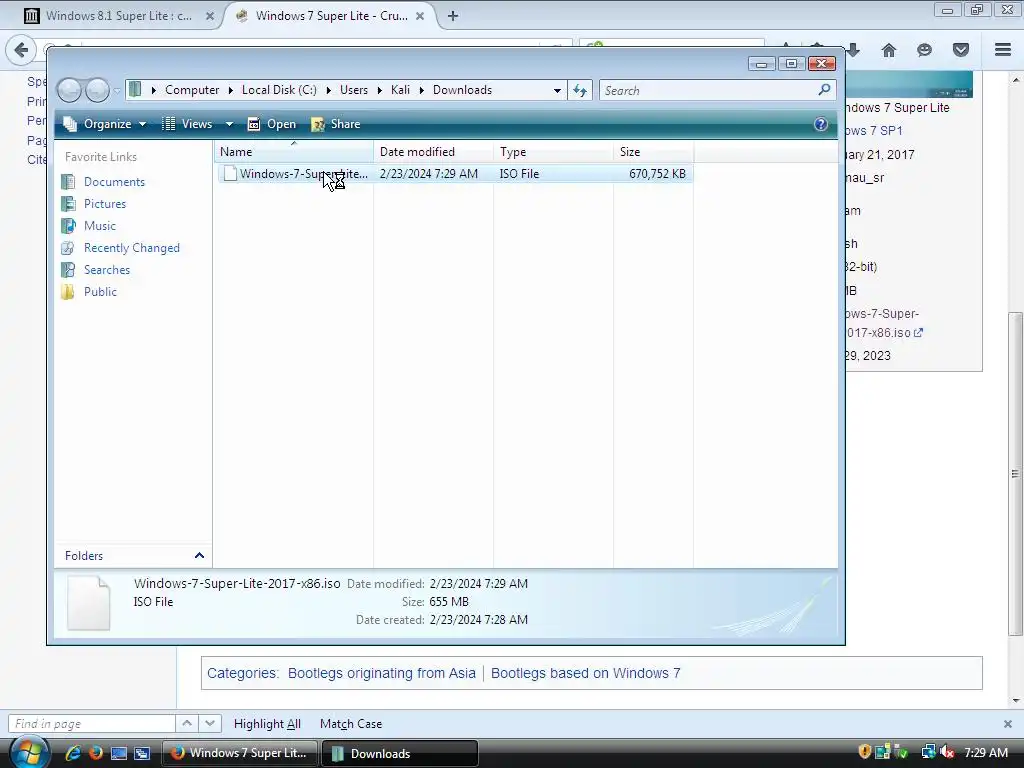The width and height of the screenshot is (1024, 768).
Task: Click find previous up-arrow button
Action: [x=187, y=724]
